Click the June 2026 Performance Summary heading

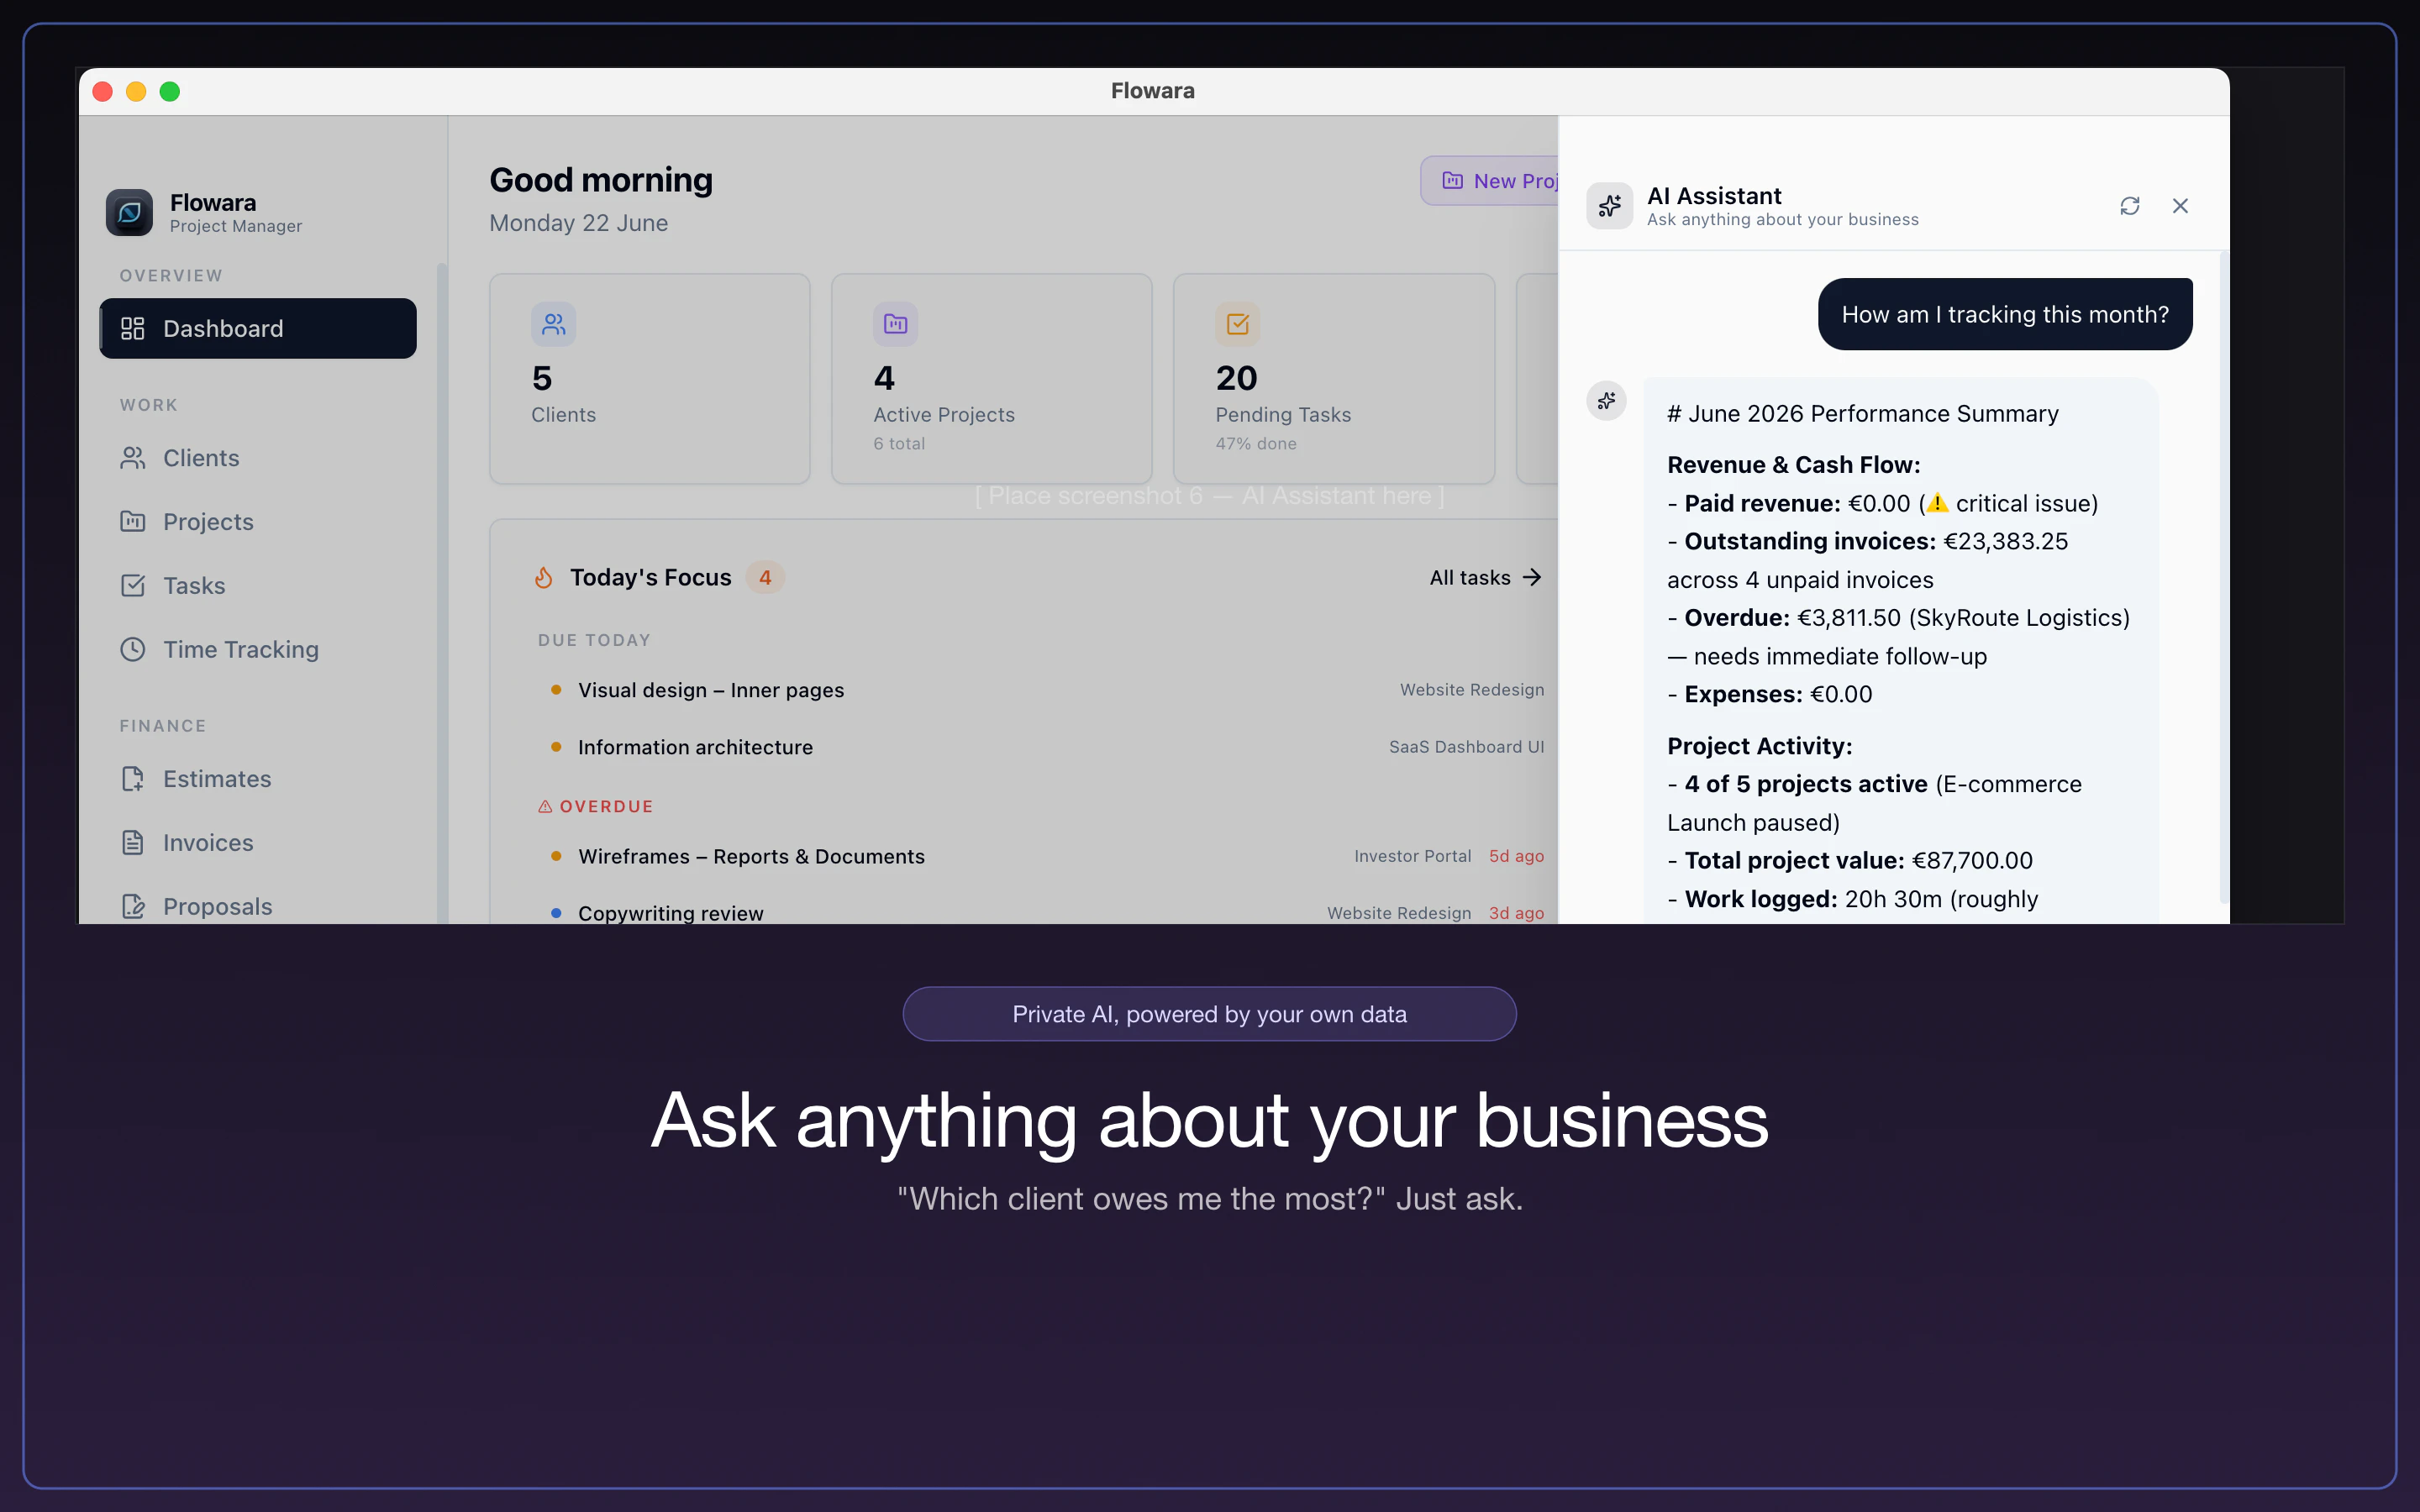[x=1863, y=414]
